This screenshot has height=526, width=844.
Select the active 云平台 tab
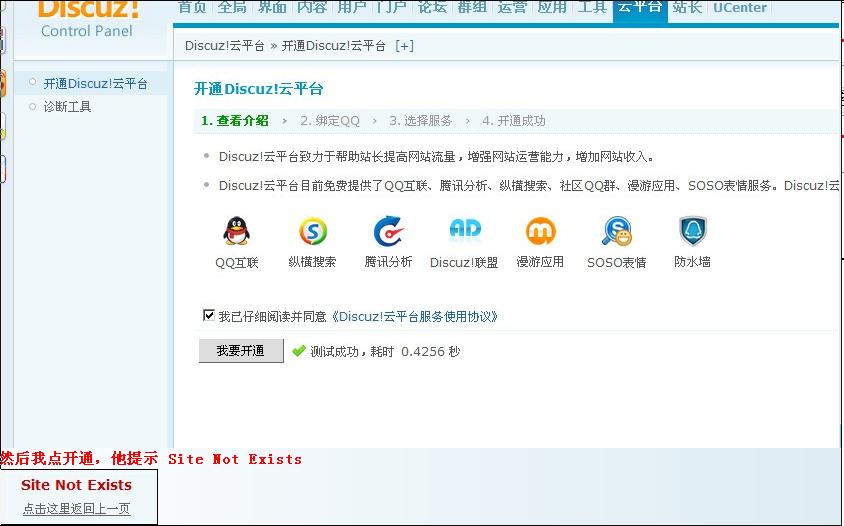(640, 9)
